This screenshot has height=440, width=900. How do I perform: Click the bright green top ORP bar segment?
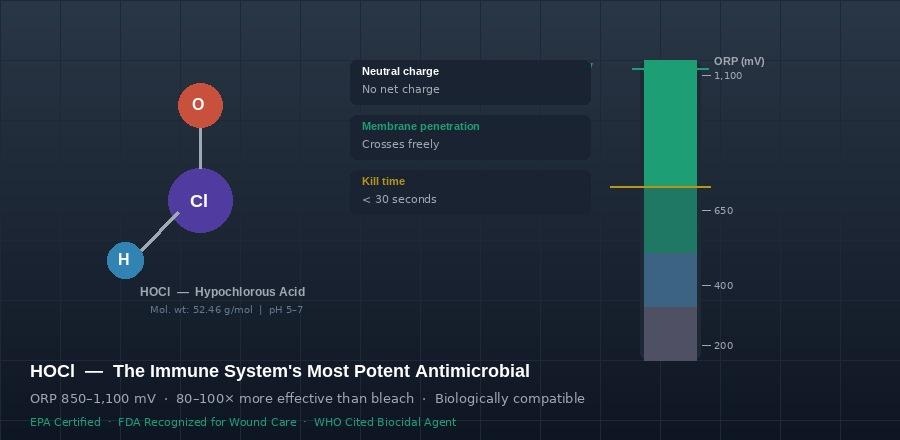(670, 120)
